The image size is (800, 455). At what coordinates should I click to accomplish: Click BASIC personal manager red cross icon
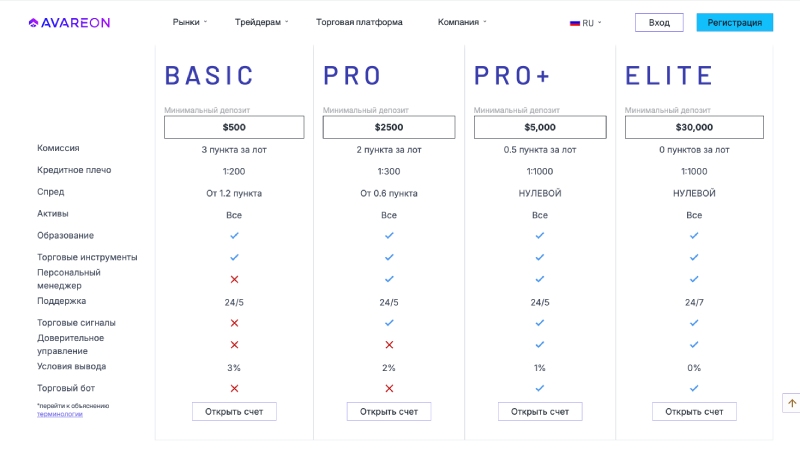pyautogui.click(x=234, y=279)
